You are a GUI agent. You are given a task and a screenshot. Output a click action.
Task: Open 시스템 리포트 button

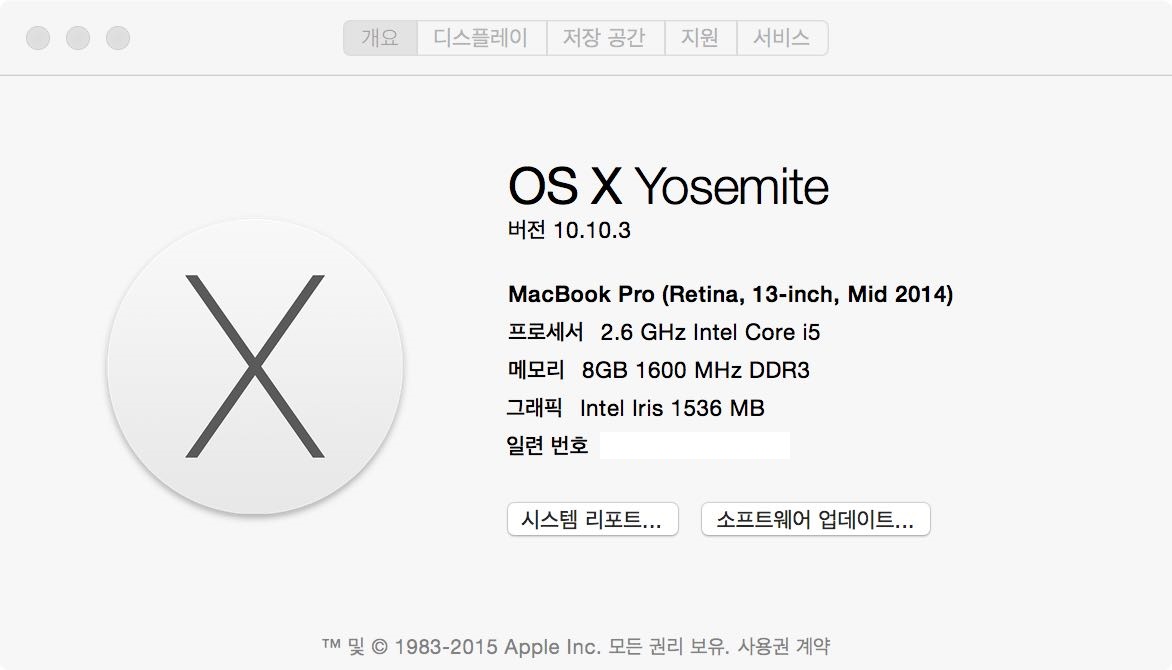pos(592,520)
